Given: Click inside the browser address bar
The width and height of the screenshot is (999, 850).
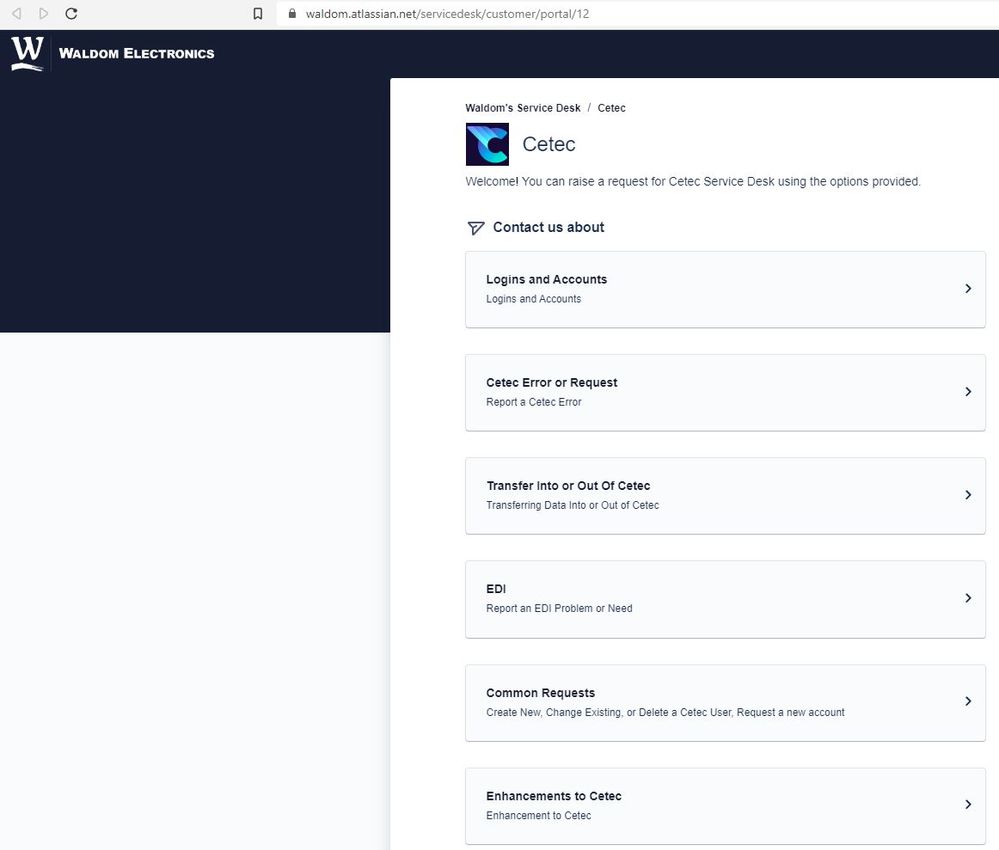Looking at the screenshot, I should 450,14.
